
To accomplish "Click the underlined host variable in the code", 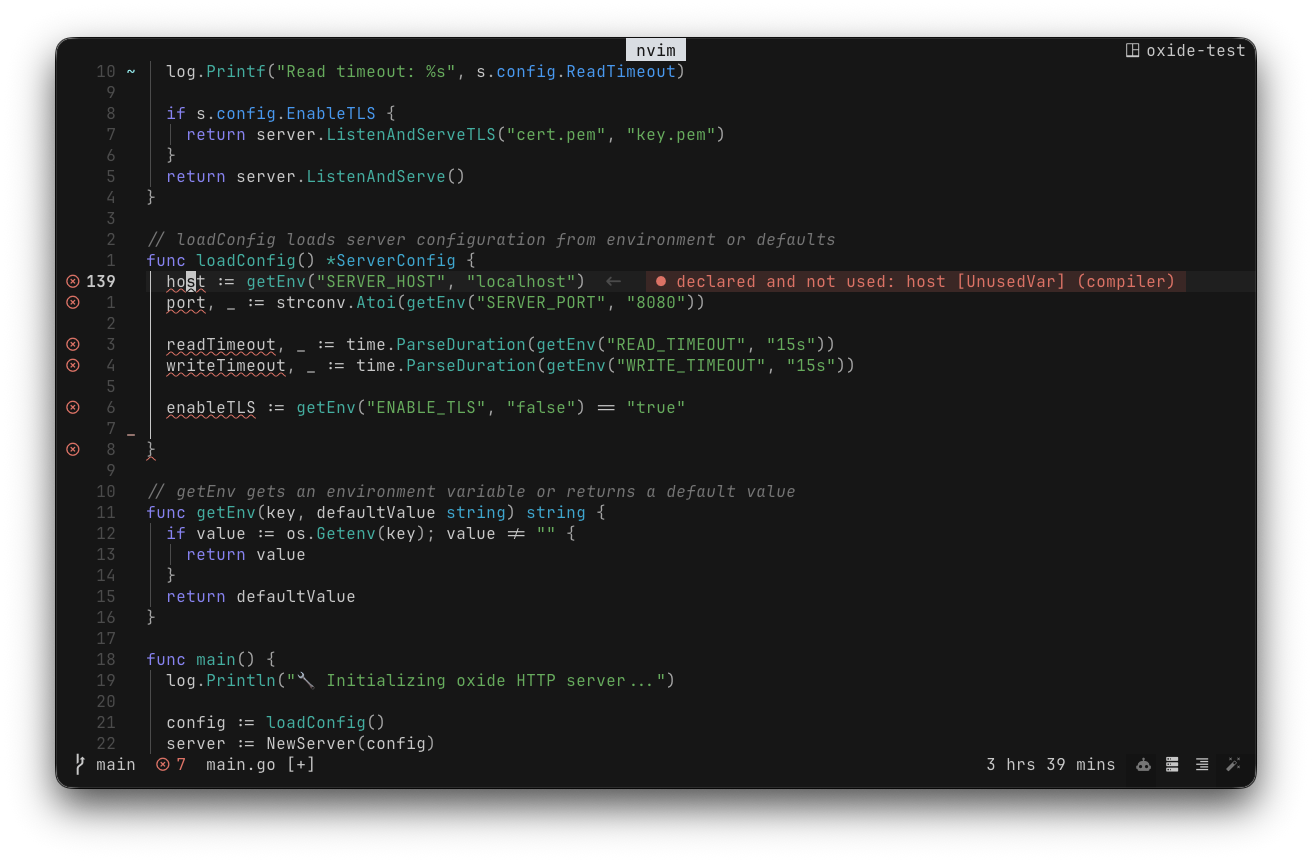I will pyautogui.click(x=186, y=282).
